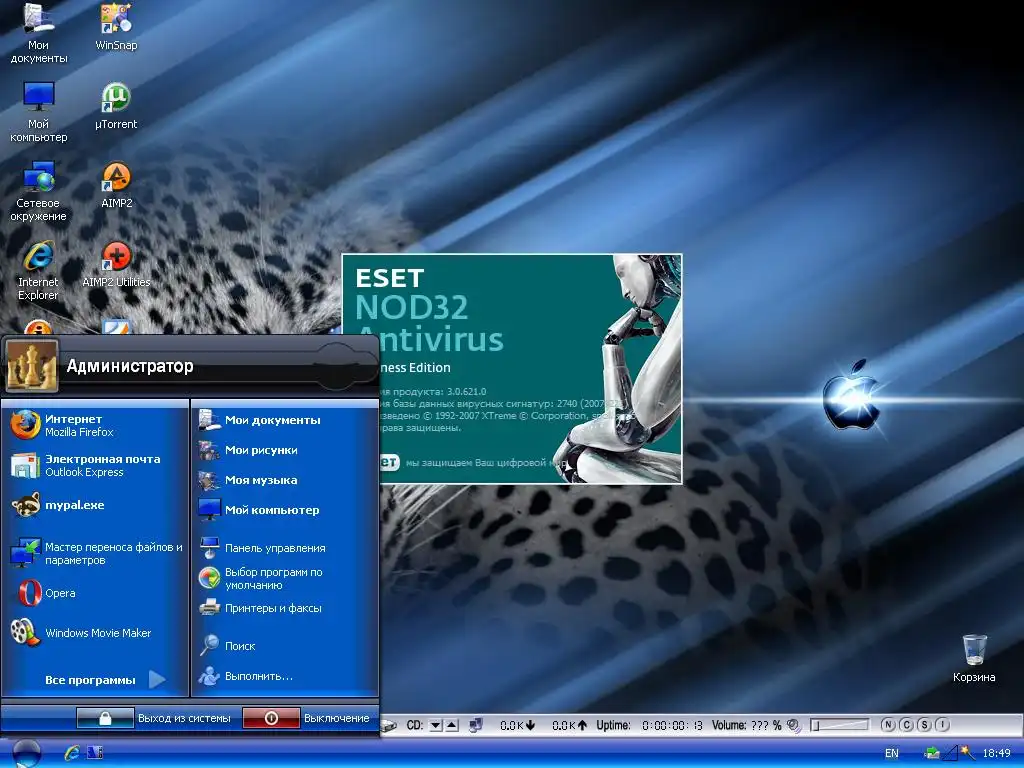
Task: Toggle the N lock indicator
Action: click(x=888, y=725)
